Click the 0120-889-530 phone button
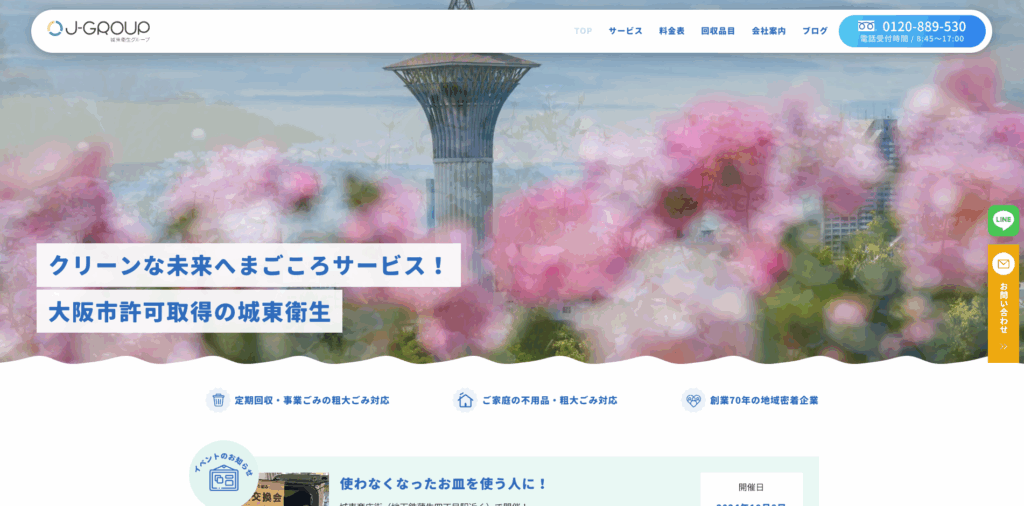 (x=912, y=31)
